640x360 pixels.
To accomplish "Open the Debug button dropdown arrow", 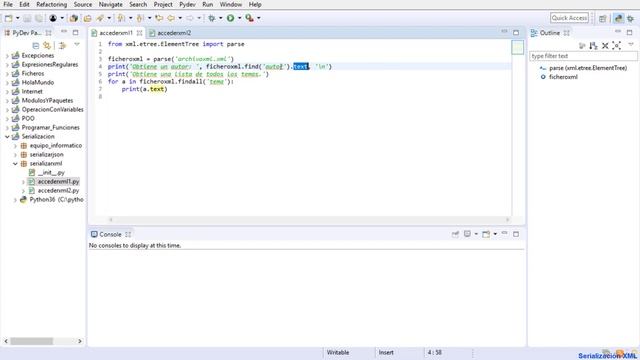I will coord(220,18).
